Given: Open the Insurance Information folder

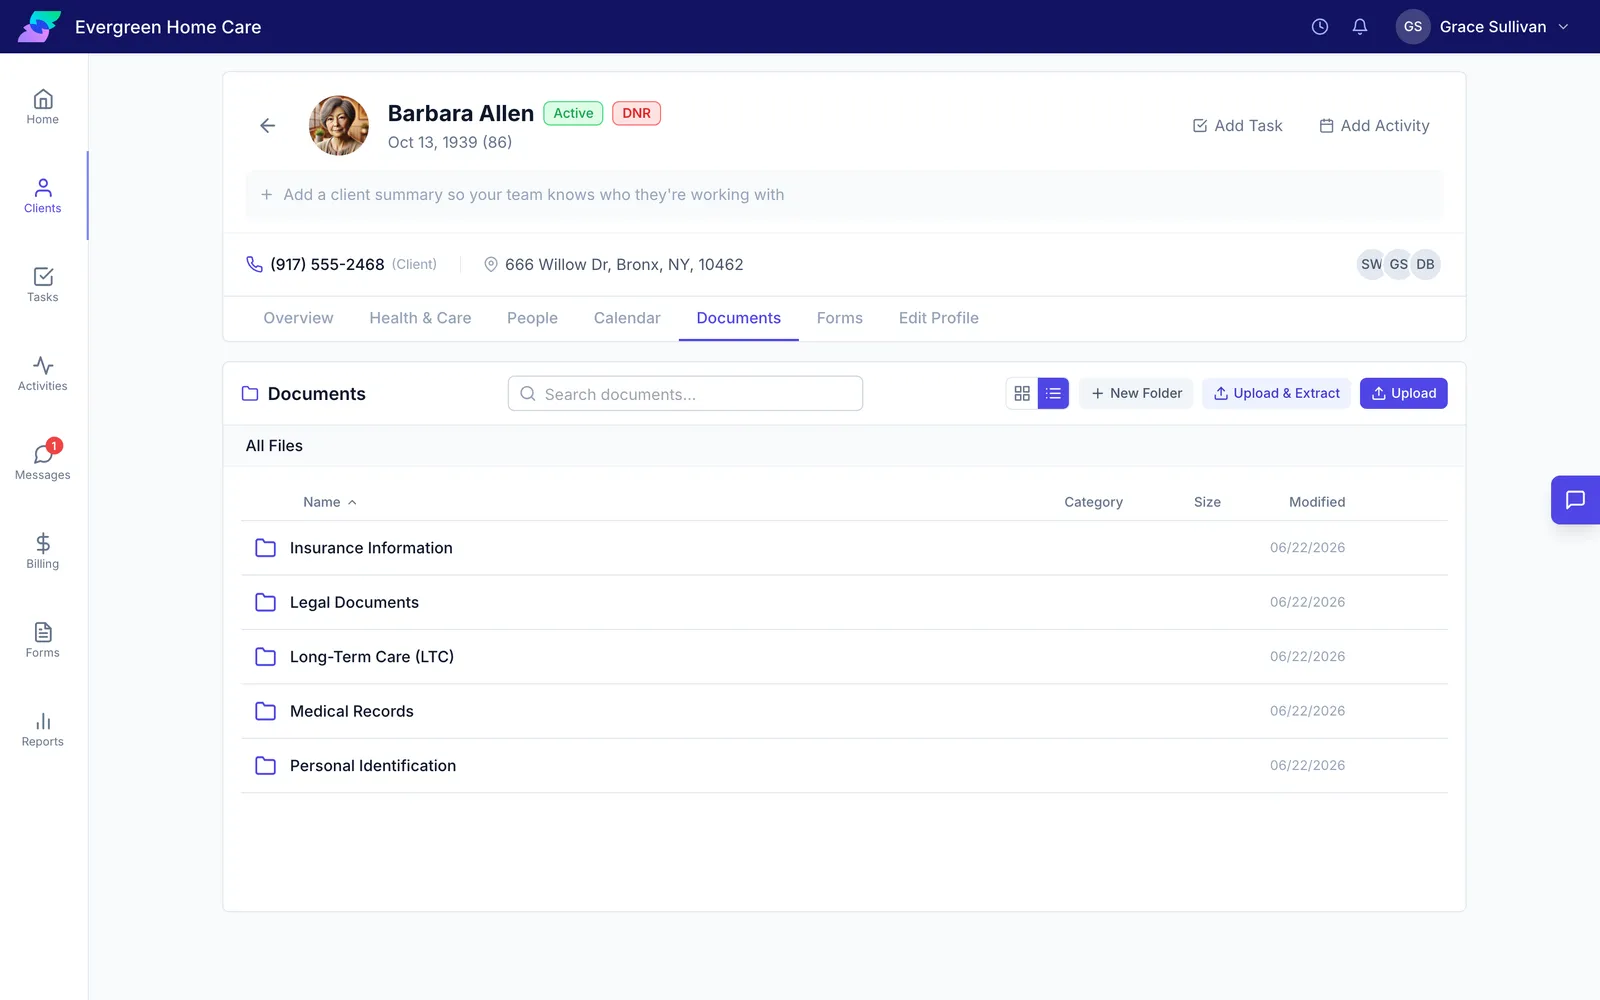Looking at the screenshot, I should [844, 548].
